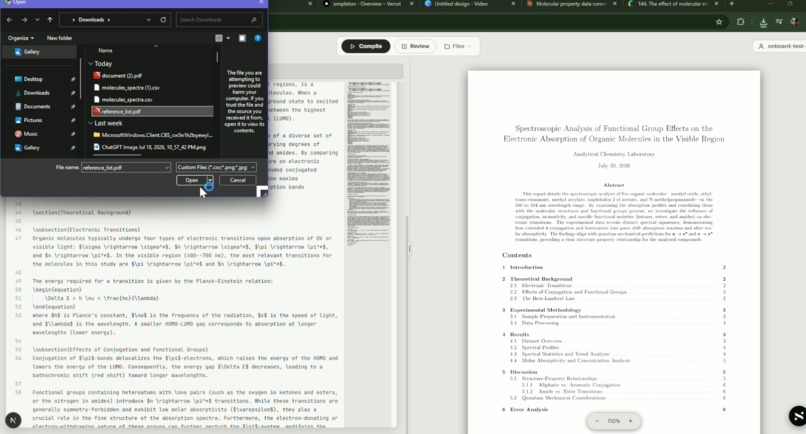The width and height of the screenshot is (806, 434).
Task: Click the file list vertical scrollbar
Action: tap(217, 57)
